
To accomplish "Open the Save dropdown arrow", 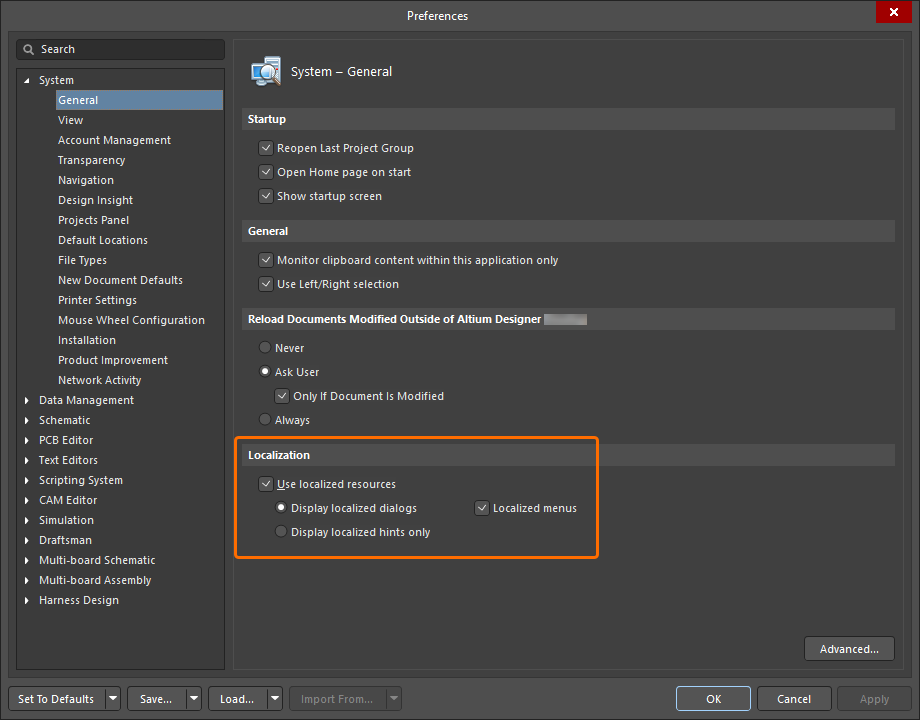I will click(194, 699).
